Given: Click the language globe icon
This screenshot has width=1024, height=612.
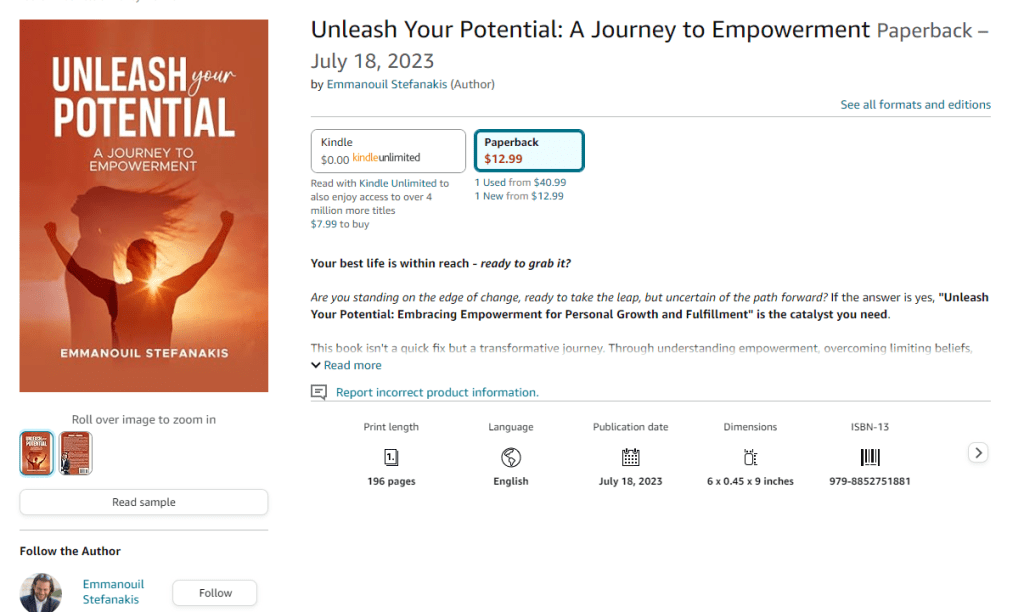Looking at the screenshot, I should tap(511, 457).
